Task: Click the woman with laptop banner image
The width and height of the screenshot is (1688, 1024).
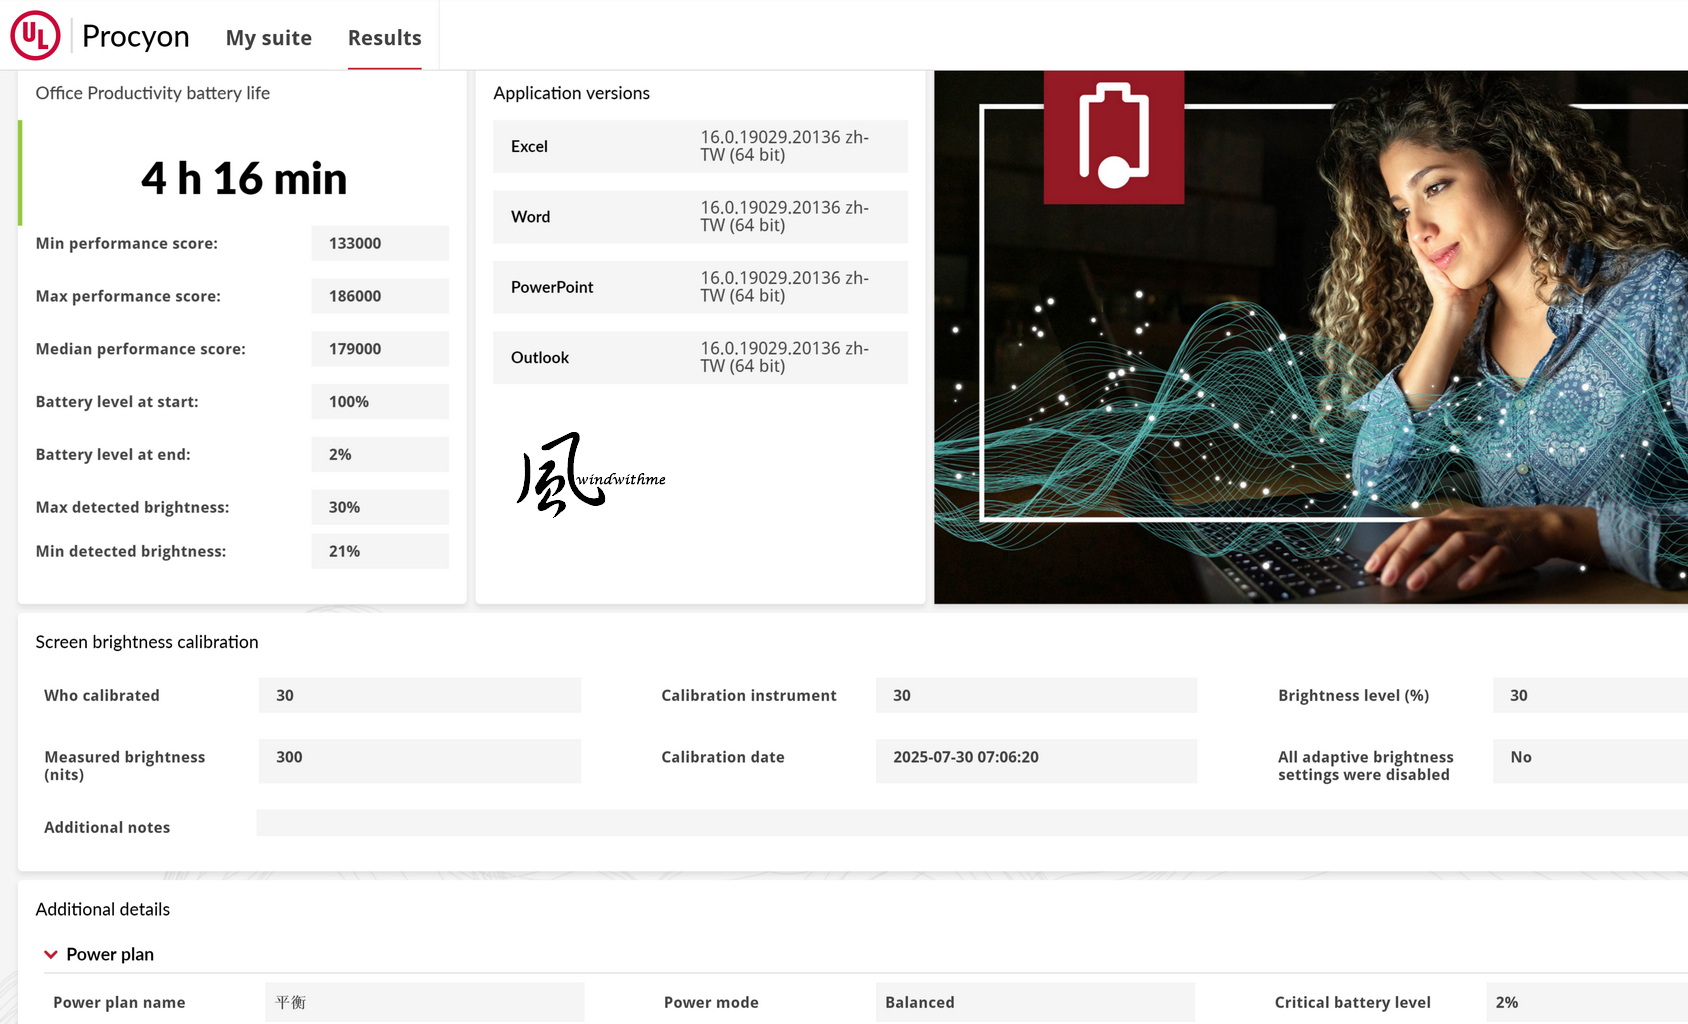Action: point(1311,337)
